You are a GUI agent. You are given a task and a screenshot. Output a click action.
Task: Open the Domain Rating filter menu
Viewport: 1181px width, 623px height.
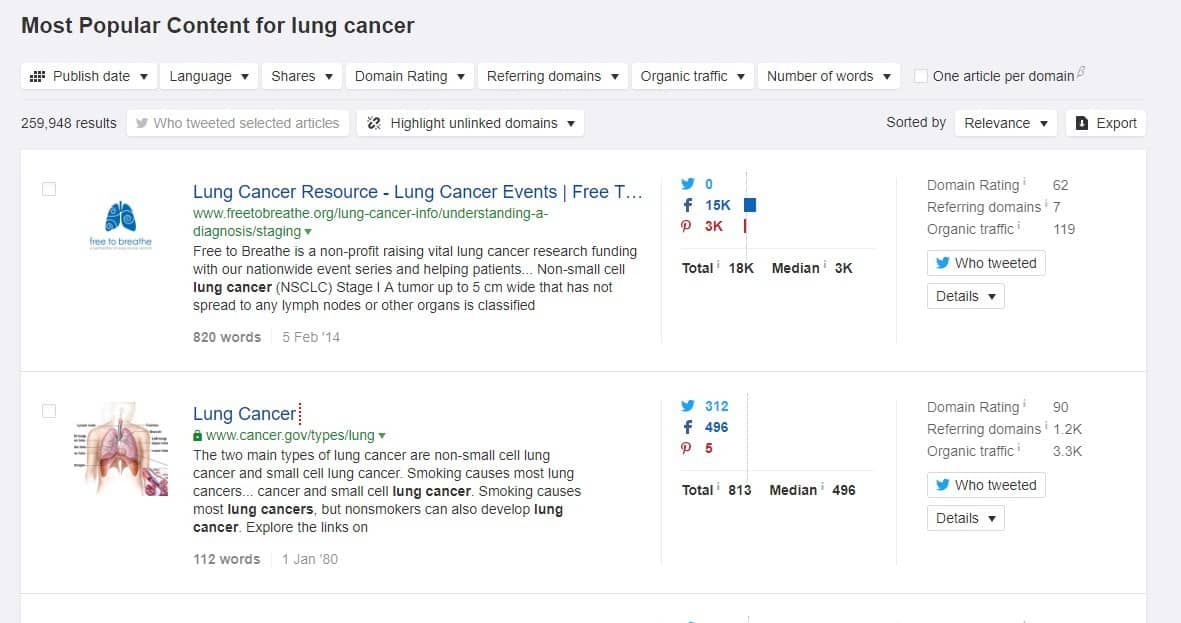[410, 76]
